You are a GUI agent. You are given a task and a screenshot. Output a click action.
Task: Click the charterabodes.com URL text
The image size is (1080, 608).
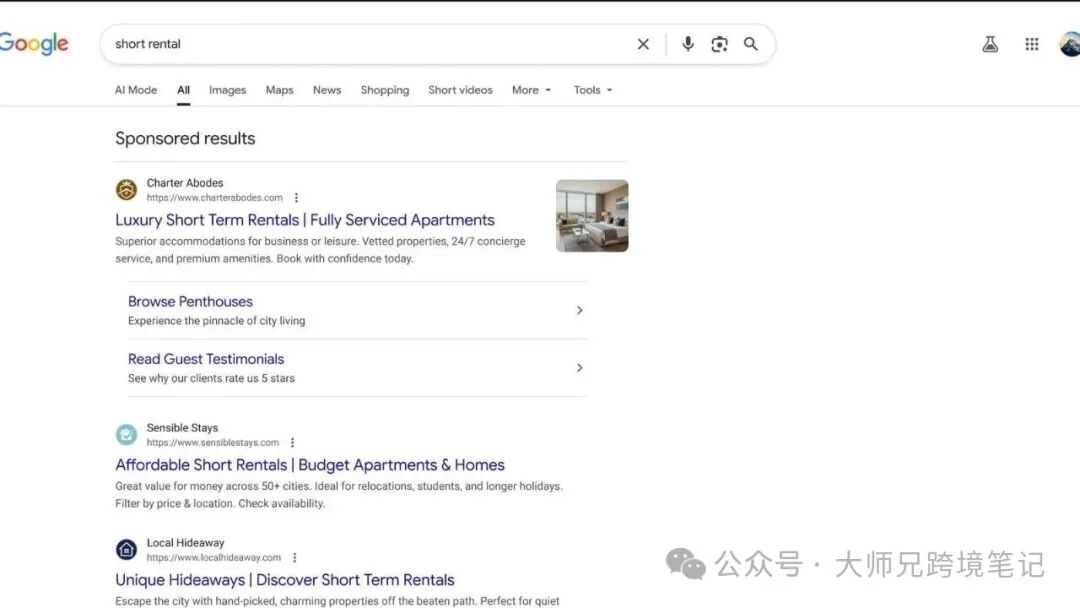(215, 198)
